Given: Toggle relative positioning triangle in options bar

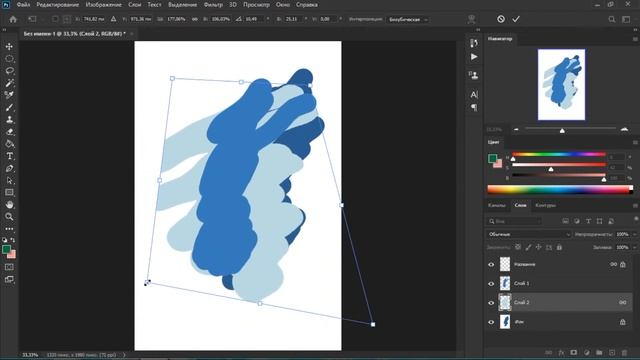Looking at the screenshot, I should click(113, 19).
